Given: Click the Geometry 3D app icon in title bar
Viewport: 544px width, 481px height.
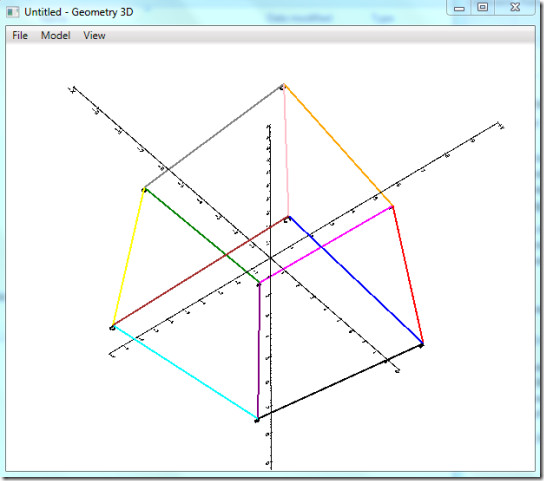Looking at the screenshot, I should click(x=13, y=12).
